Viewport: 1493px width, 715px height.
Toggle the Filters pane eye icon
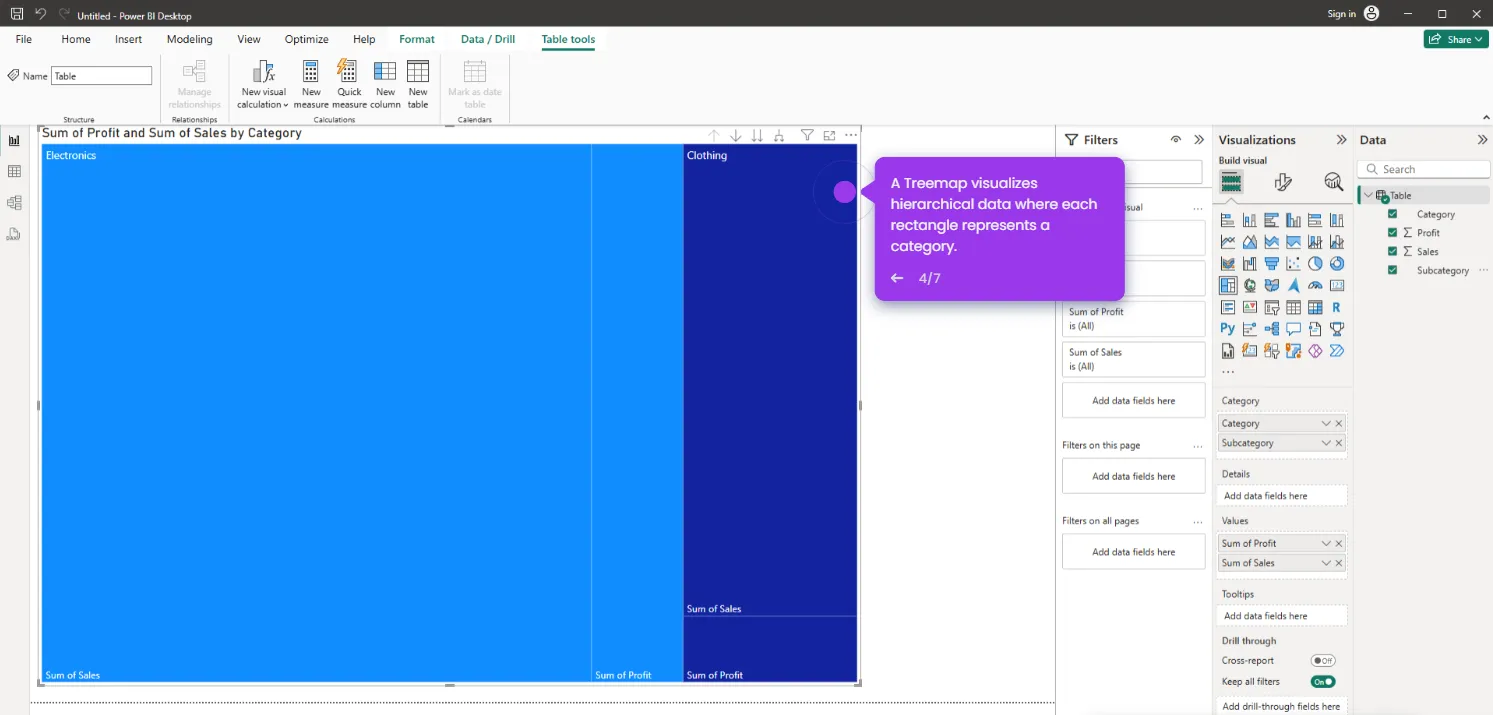(1176, 140)
